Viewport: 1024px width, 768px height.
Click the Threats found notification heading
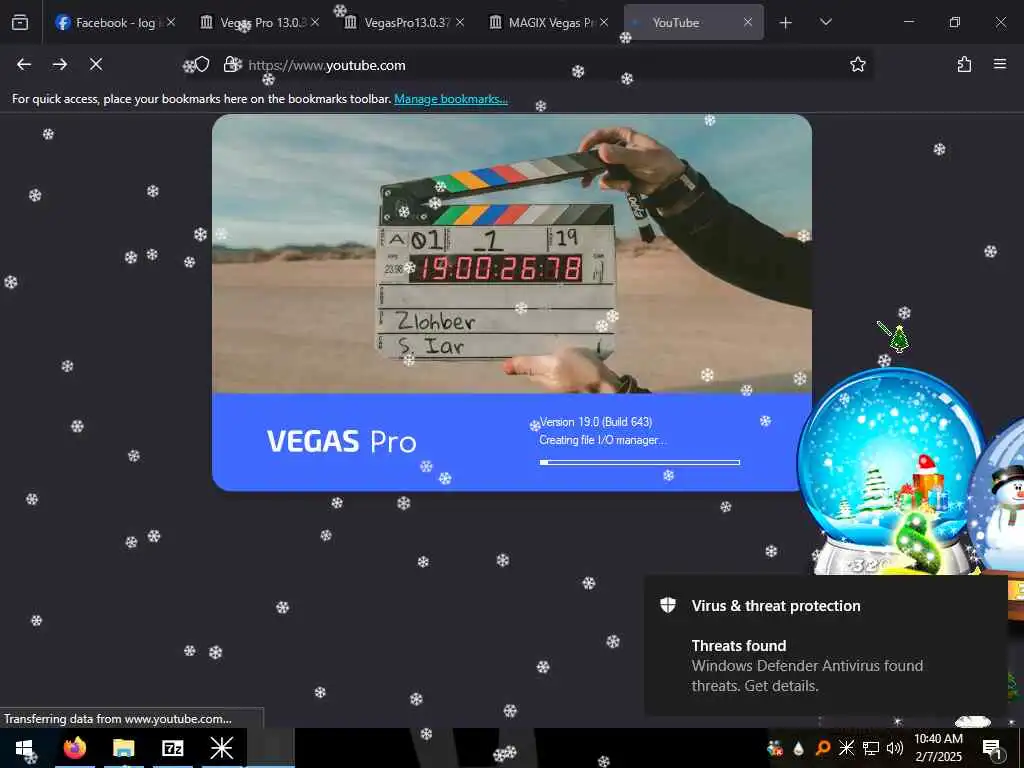click(x=739, y=646)
